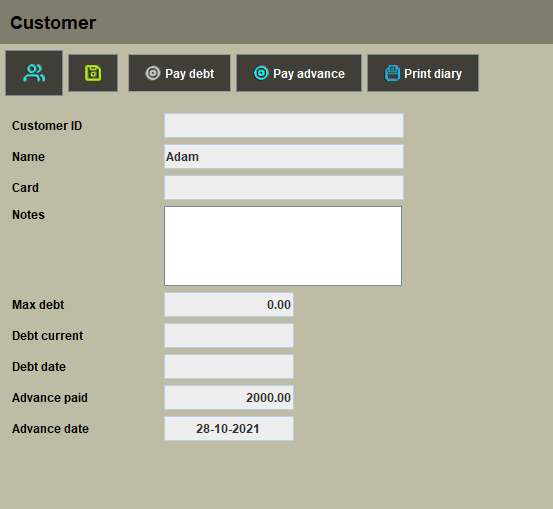The image size is (553, 509).
Task: Click the Pay debt button
Action: pos(179,73)
